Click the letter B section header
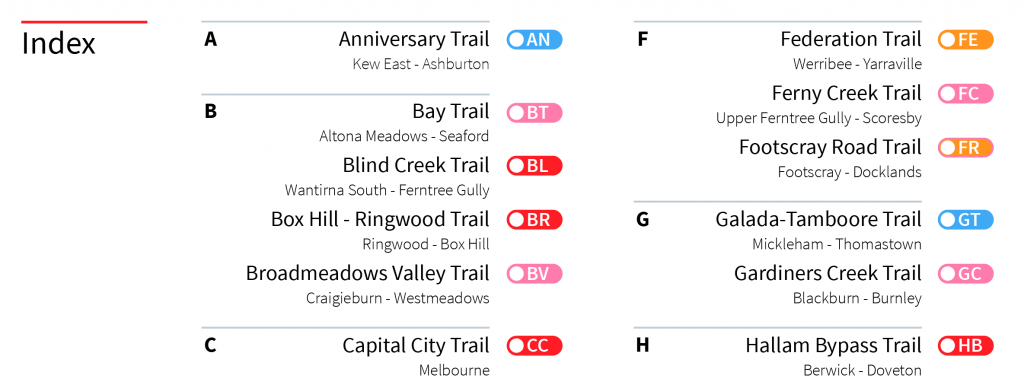This screenshot has height=388, width=1024. pyautogui.click(x=210, y=112)
